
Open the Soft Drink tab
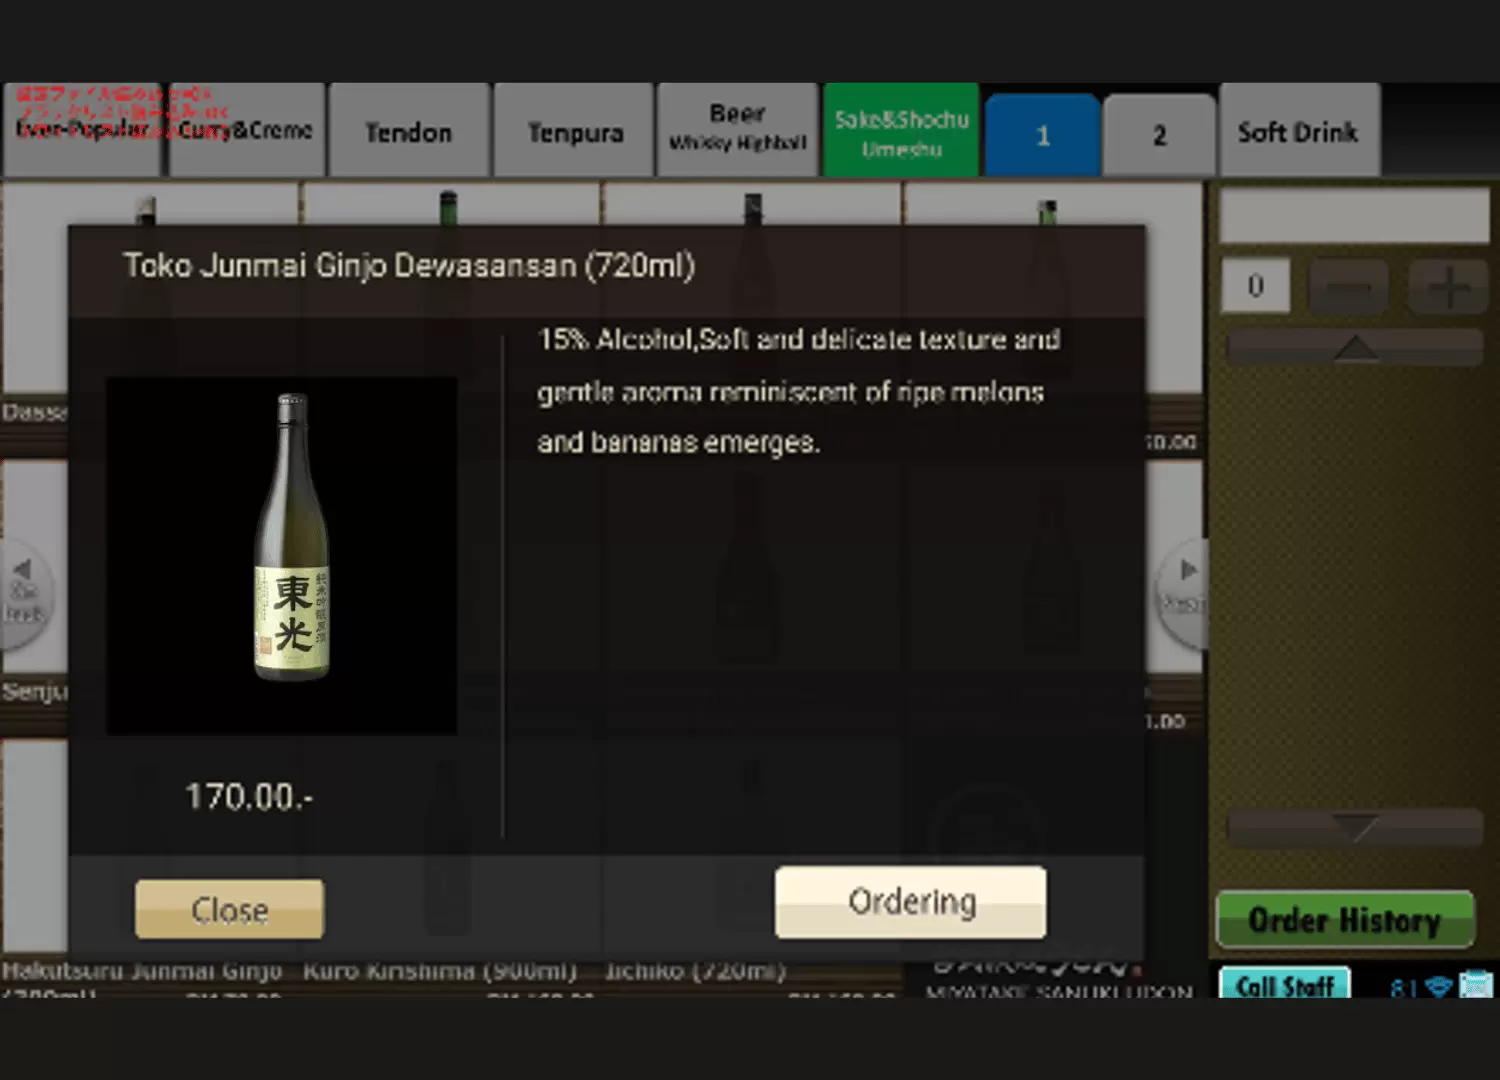pos(1299,131)
